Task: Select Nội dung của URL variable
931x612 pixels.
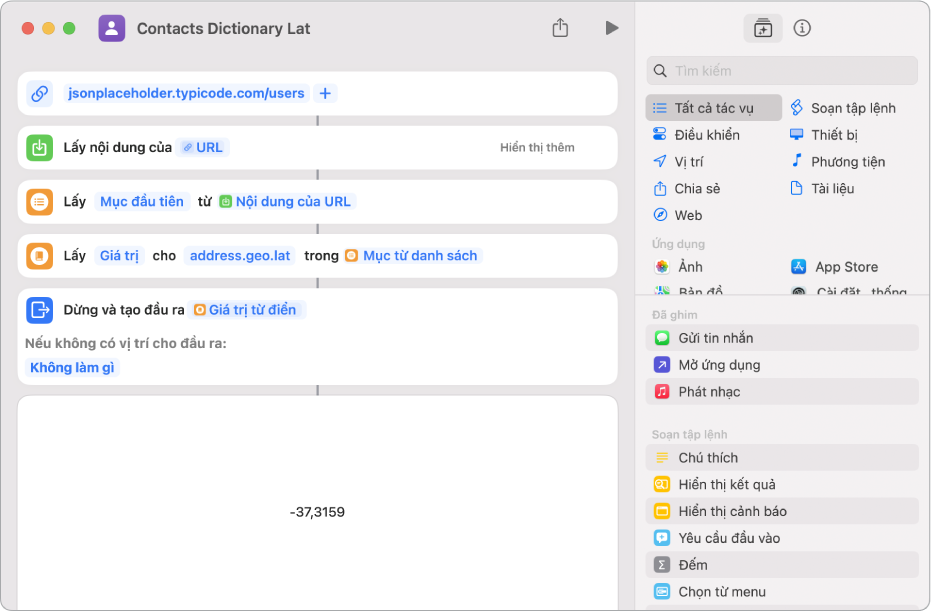Action: (x=286, y=202)
